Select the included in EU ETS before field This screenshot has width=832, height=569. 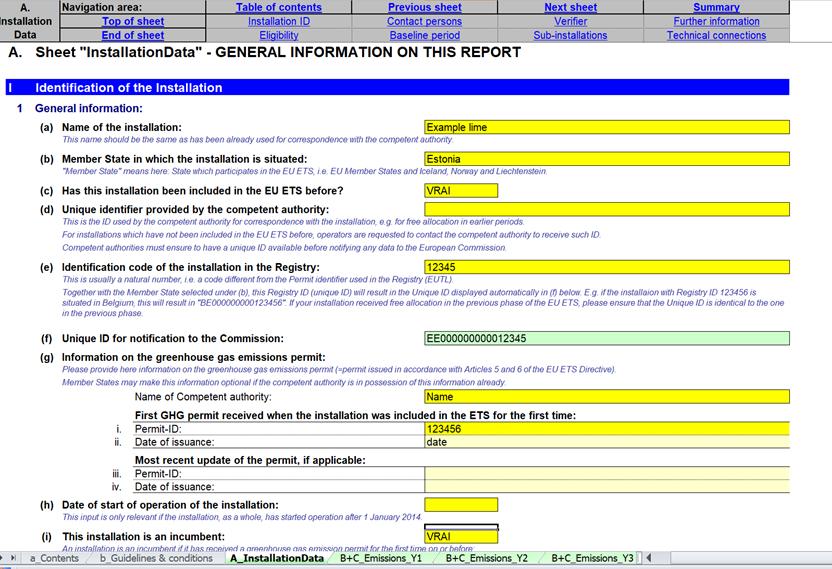click(x=461, y=191)
